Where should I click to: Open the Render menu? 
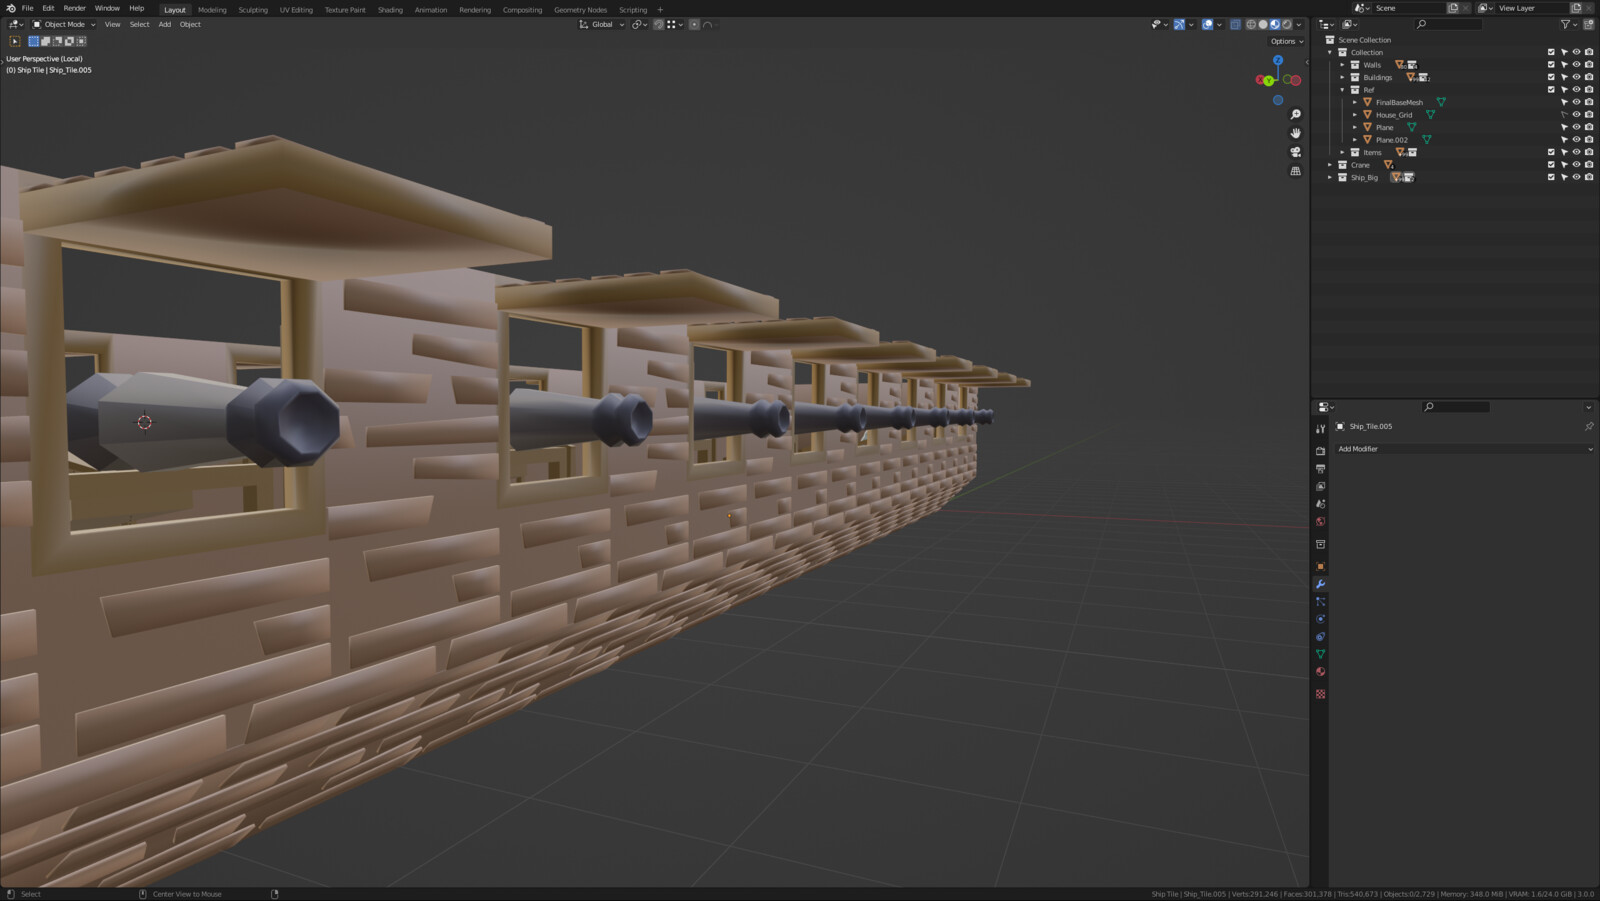pyautogui.click(x=75, y=8)
